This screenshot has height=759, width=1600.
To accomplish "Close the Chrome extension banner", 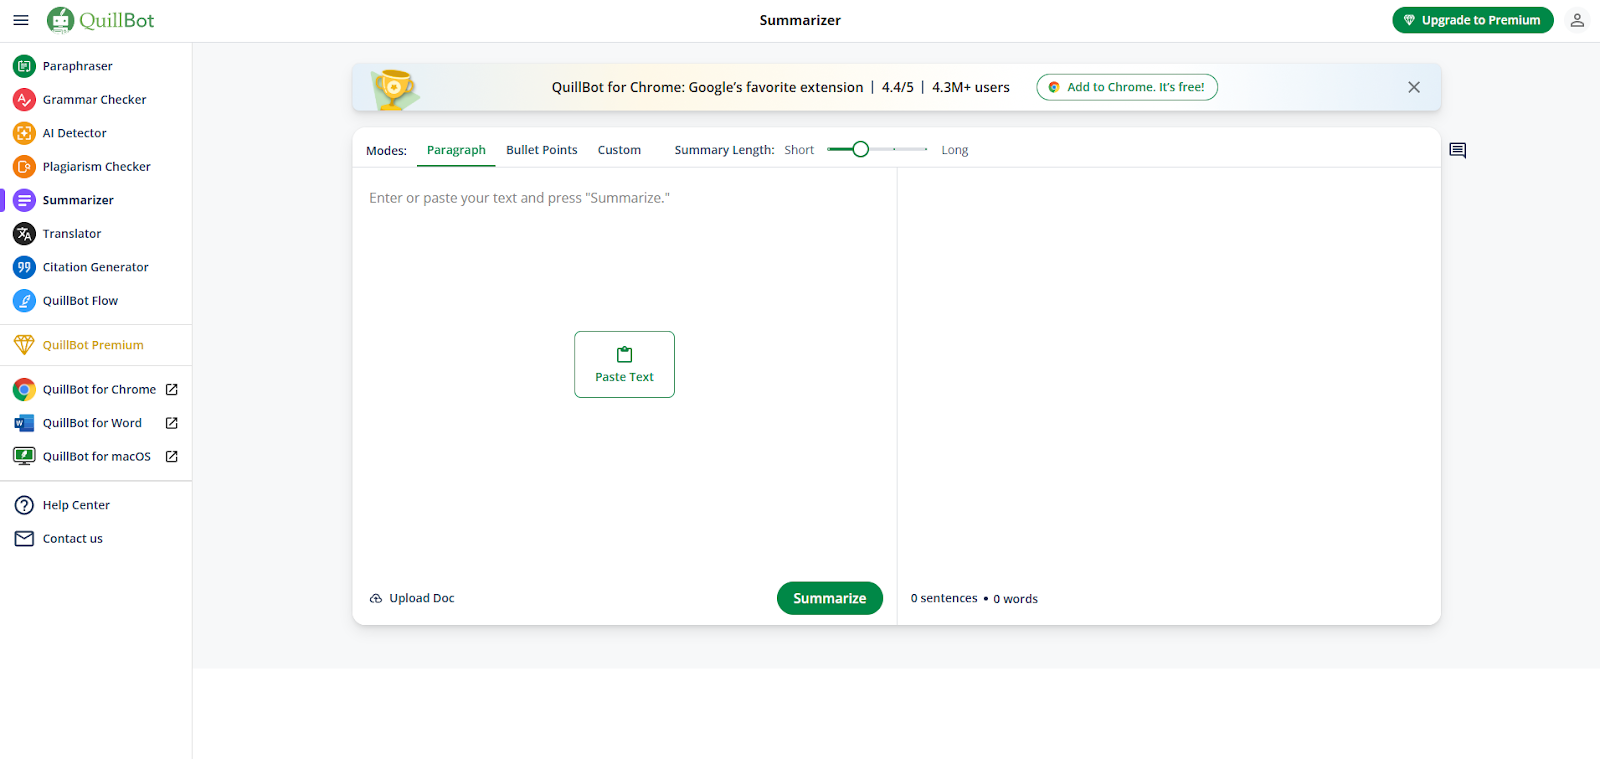I will (1414, 87).
